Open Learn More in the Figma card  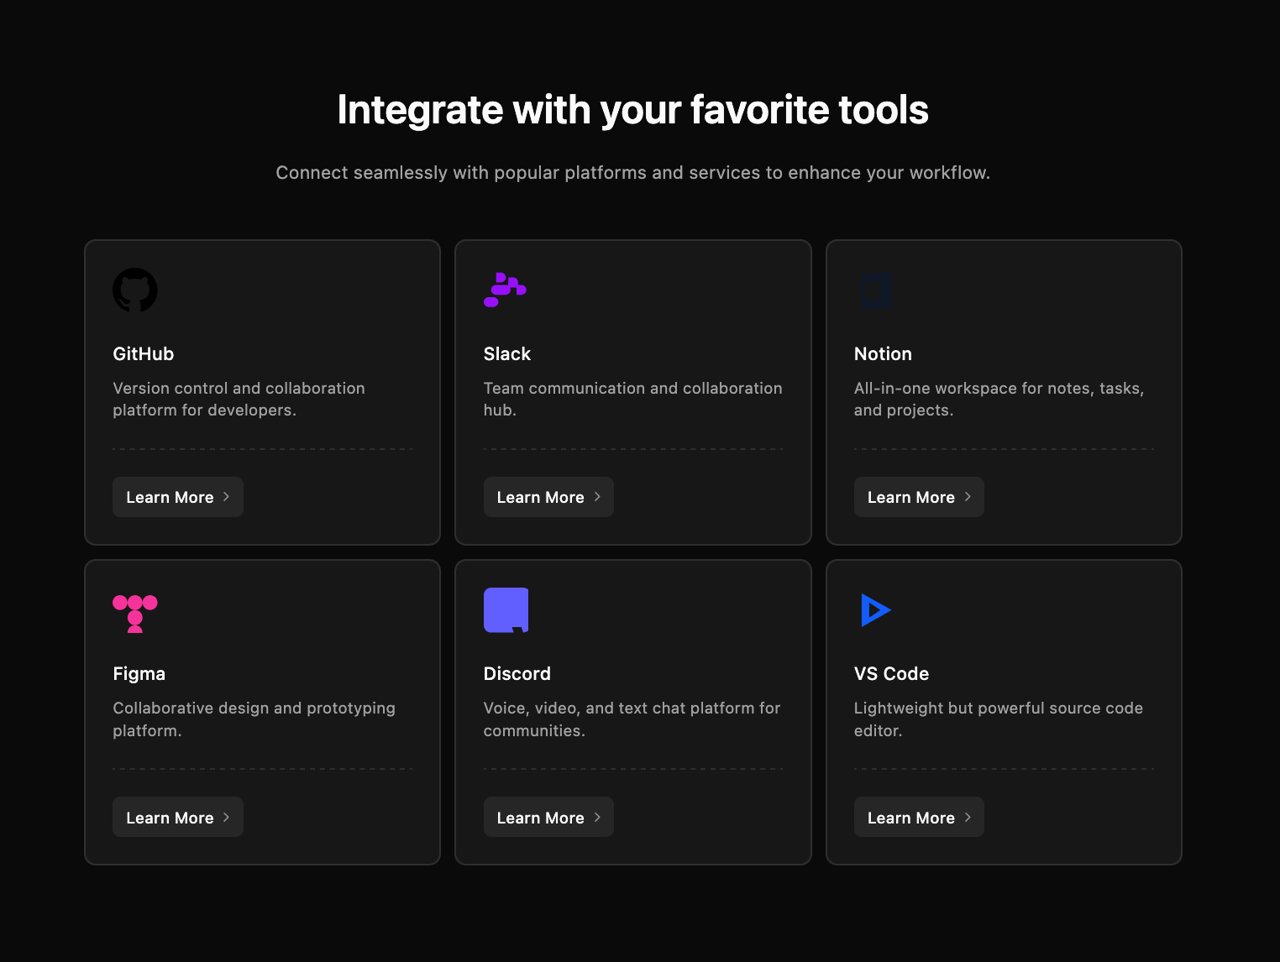tap(178, 817)
